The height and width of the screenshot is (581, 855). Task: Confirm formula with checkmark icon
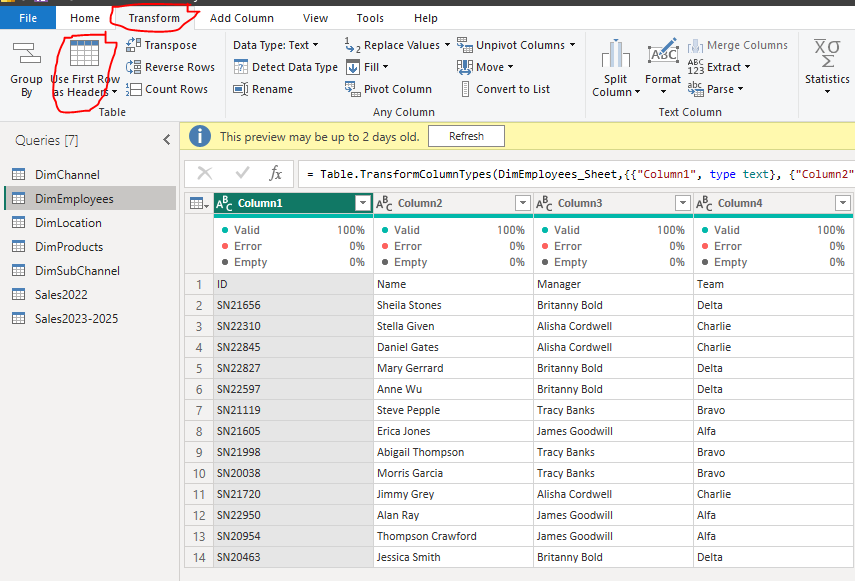point(242,173)
